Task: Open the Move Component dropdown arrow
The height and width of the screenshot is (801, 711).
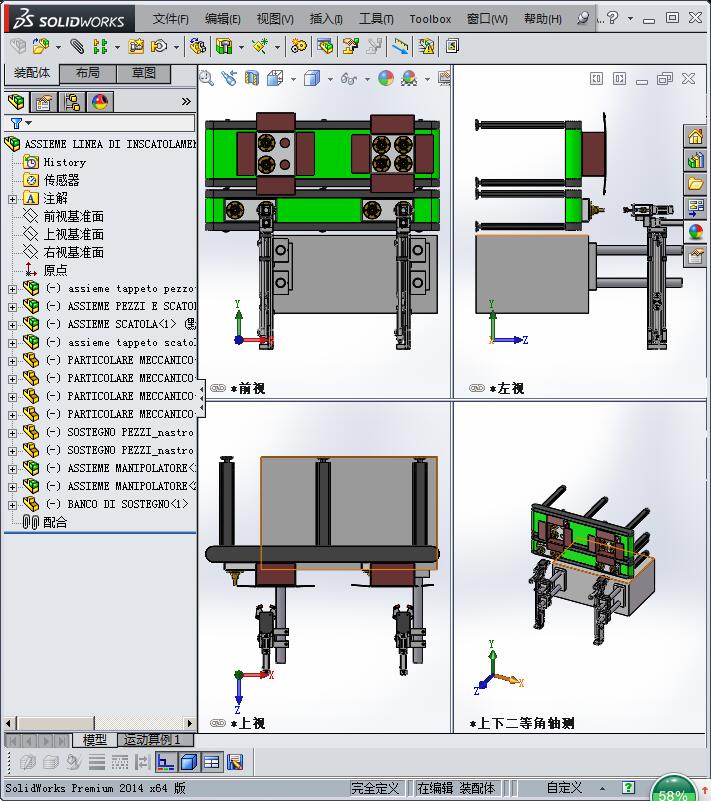Action: pos(176,48)
